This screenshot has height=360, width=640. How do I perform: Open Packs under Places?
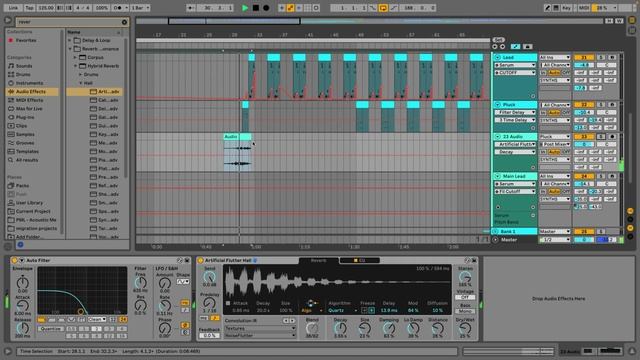click(22, 186)
